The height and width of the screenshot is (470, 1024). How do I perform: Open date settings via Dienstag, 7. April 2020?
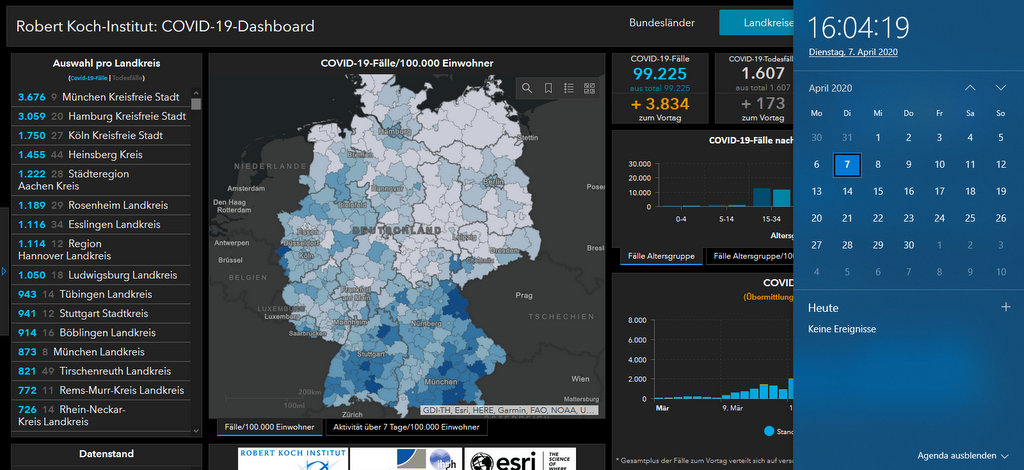coord(853,52)
